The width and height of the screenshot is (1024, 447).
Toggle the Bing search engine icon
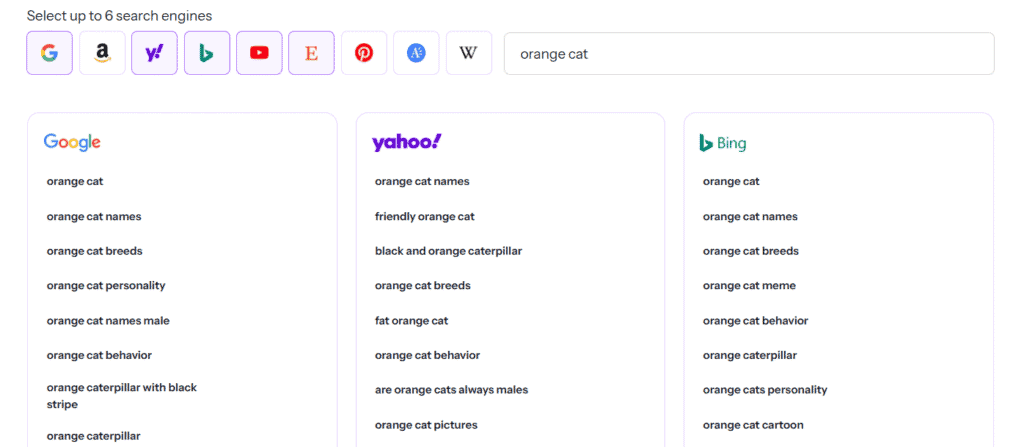tap(207, 53)
